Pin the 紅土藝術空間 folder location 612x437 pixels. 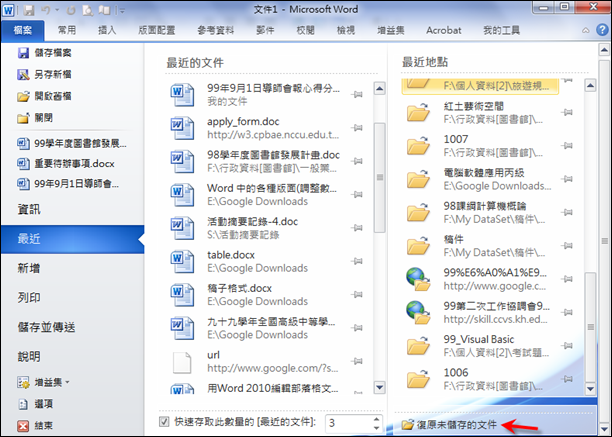(x=567, y=112)
